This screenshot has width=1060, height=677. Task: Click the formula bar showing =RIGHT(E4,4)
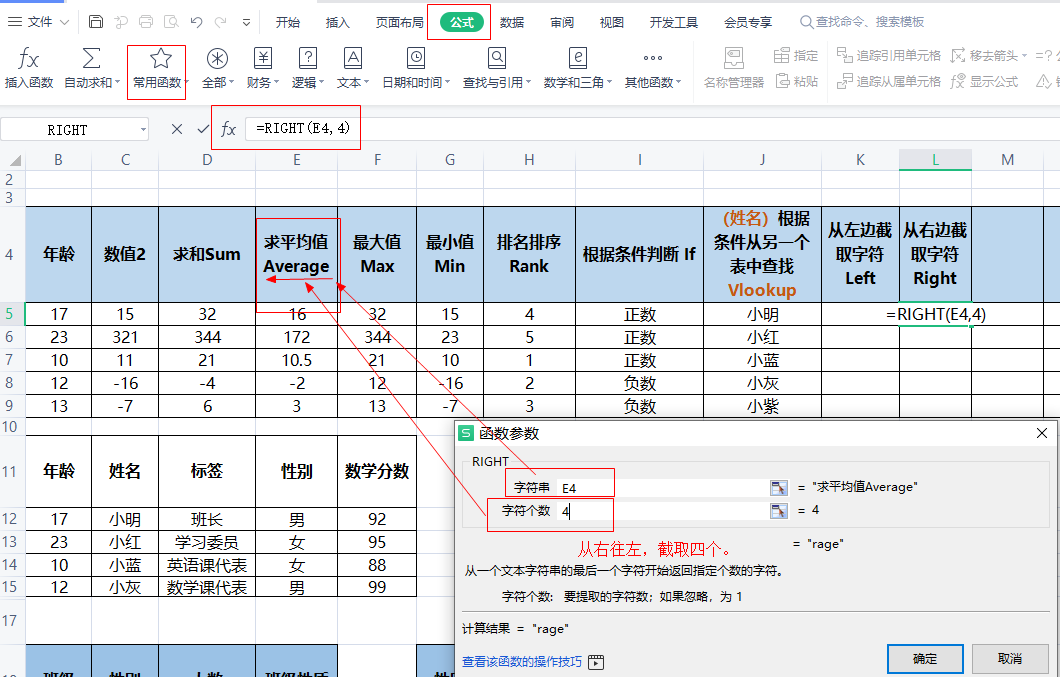(652, 129)
